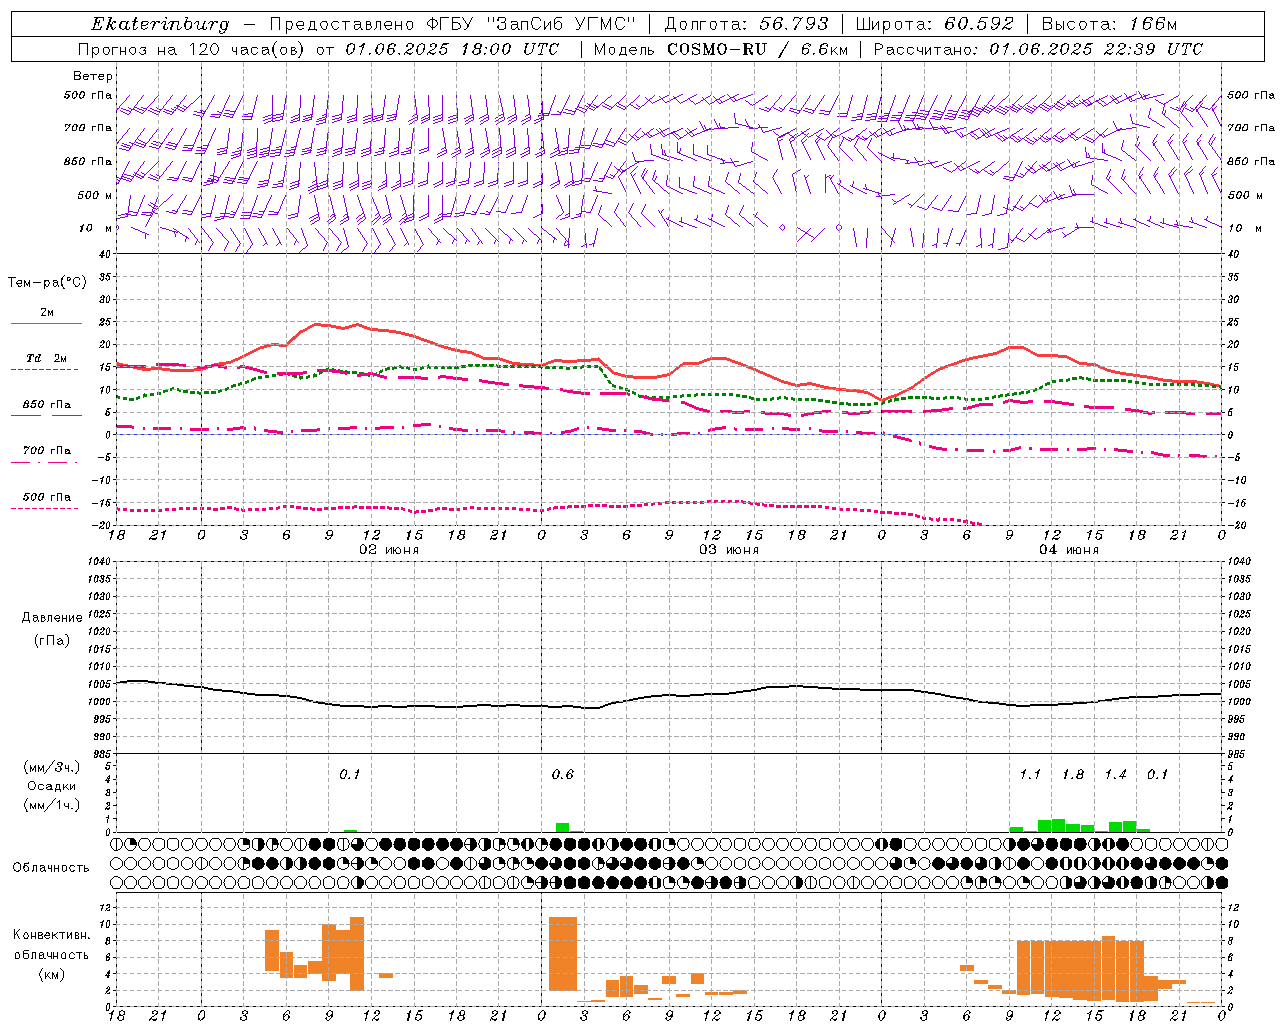Click the 500 м label on wind panel's left axis
Screen dimensions: 1280x1024
click(94, 195)
